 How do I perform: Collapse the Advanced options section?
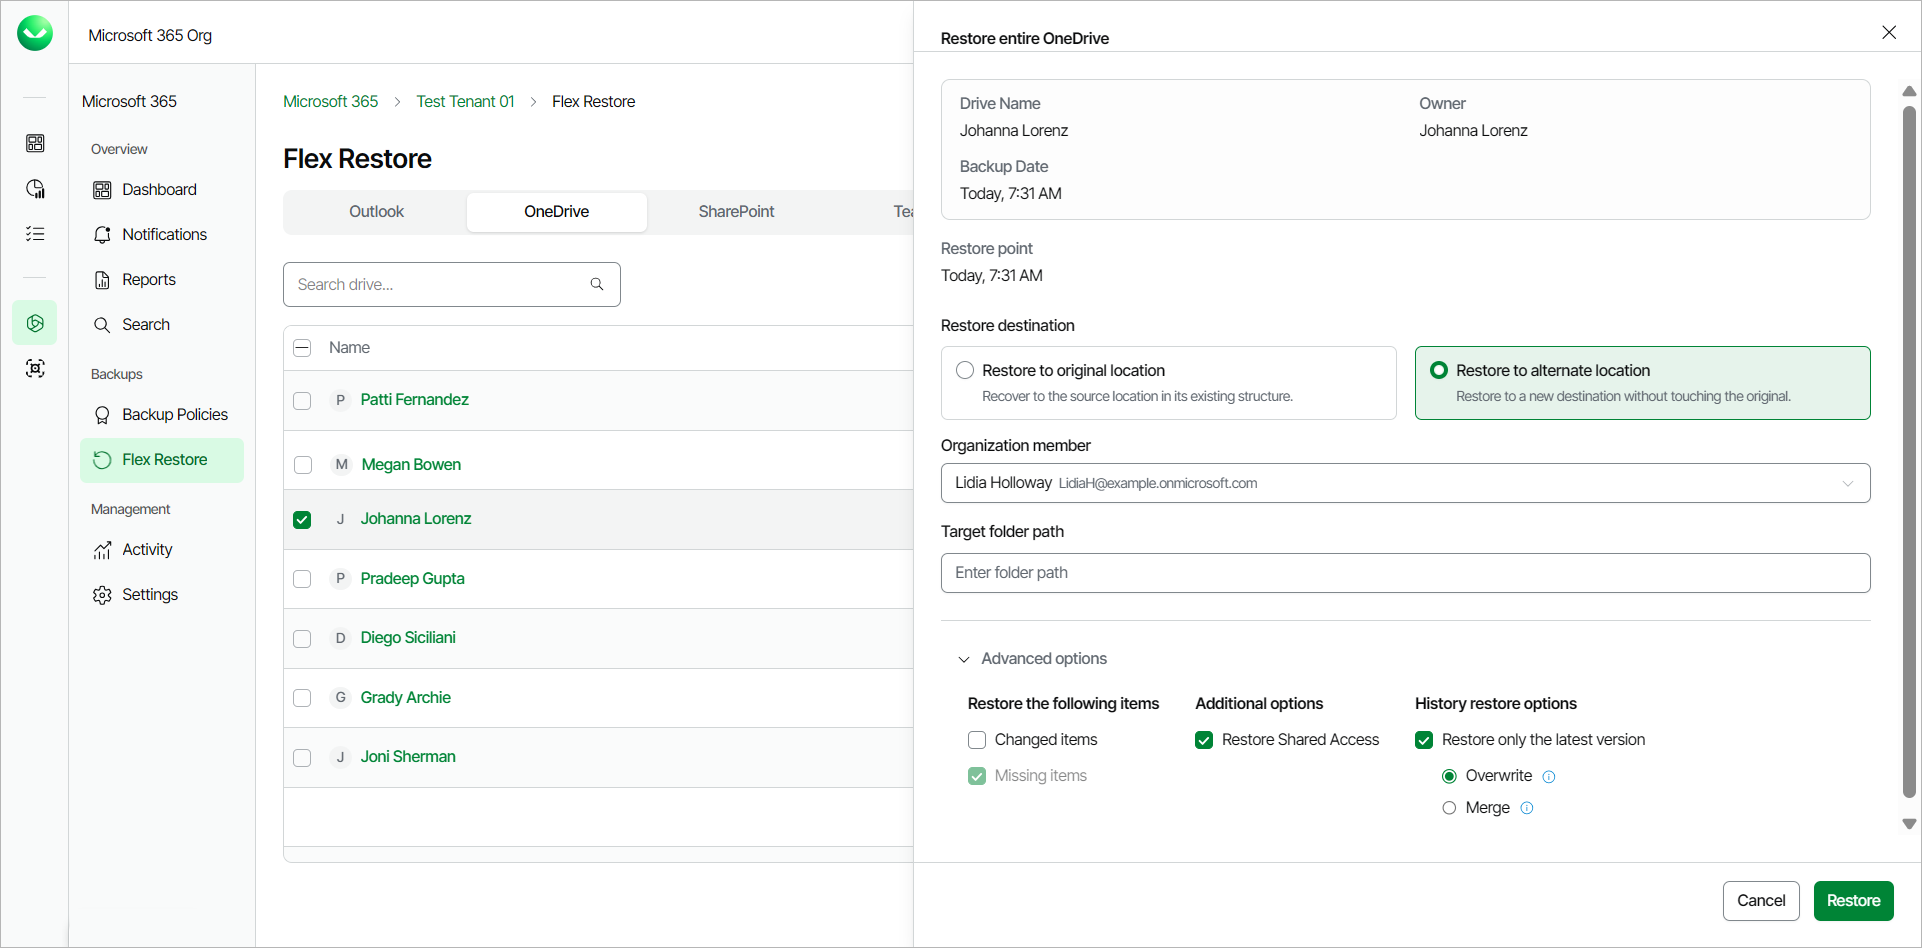1033,659
